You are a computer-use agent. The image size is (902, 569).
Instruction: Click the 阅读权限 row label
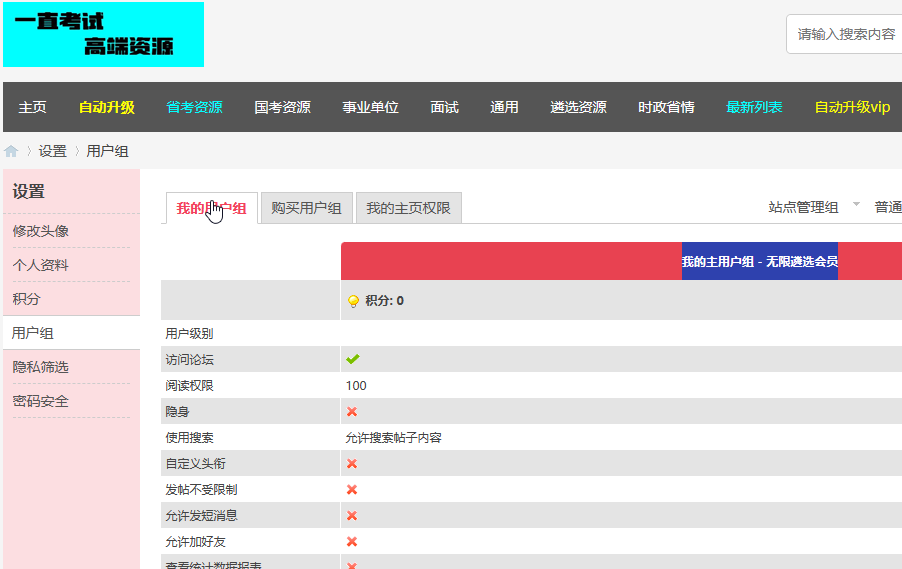pyautogui.click(x=189, y=385)
